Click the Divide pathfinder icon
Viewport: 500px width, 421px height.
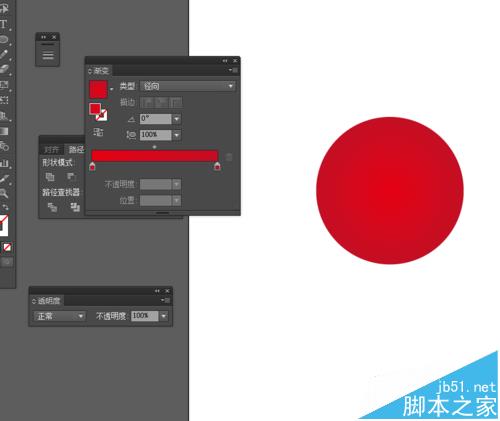click(52, 207)
